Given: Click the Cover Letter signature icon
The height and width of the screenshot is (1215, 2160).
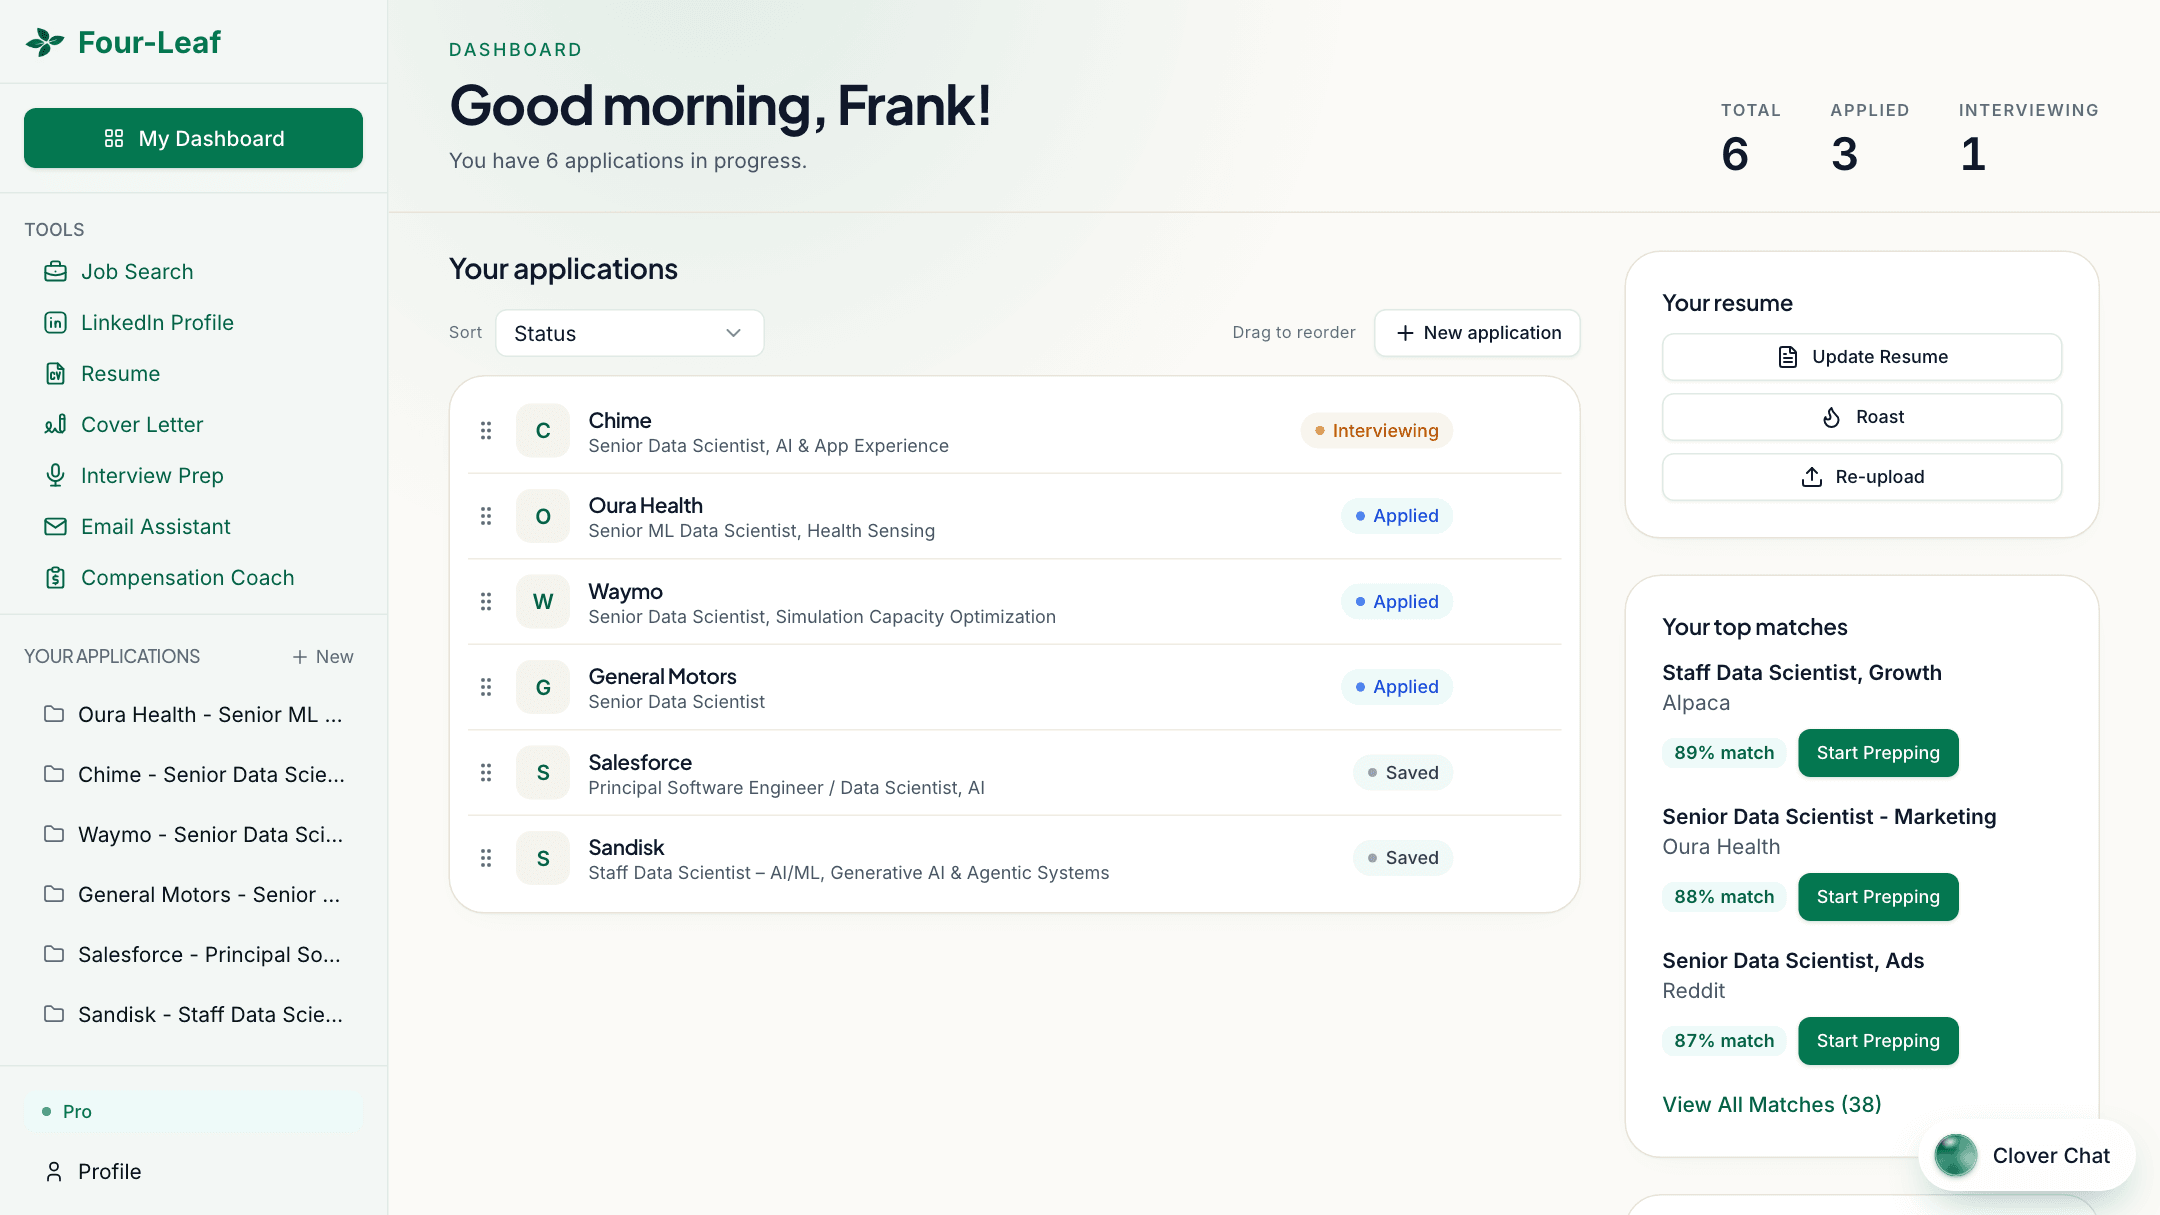Looking at the screenshot, I should click(56, 425).
